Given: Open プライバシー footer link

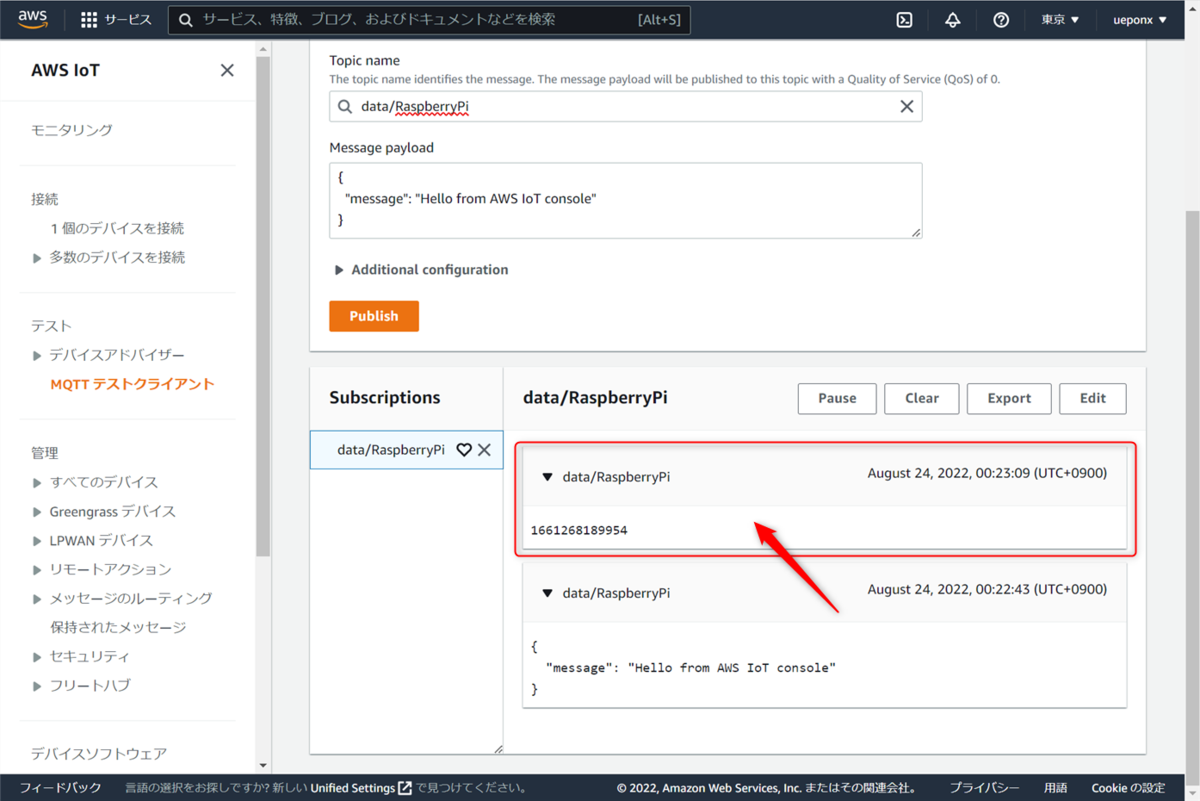Looking at the screenshot, I should pos(985,788).
